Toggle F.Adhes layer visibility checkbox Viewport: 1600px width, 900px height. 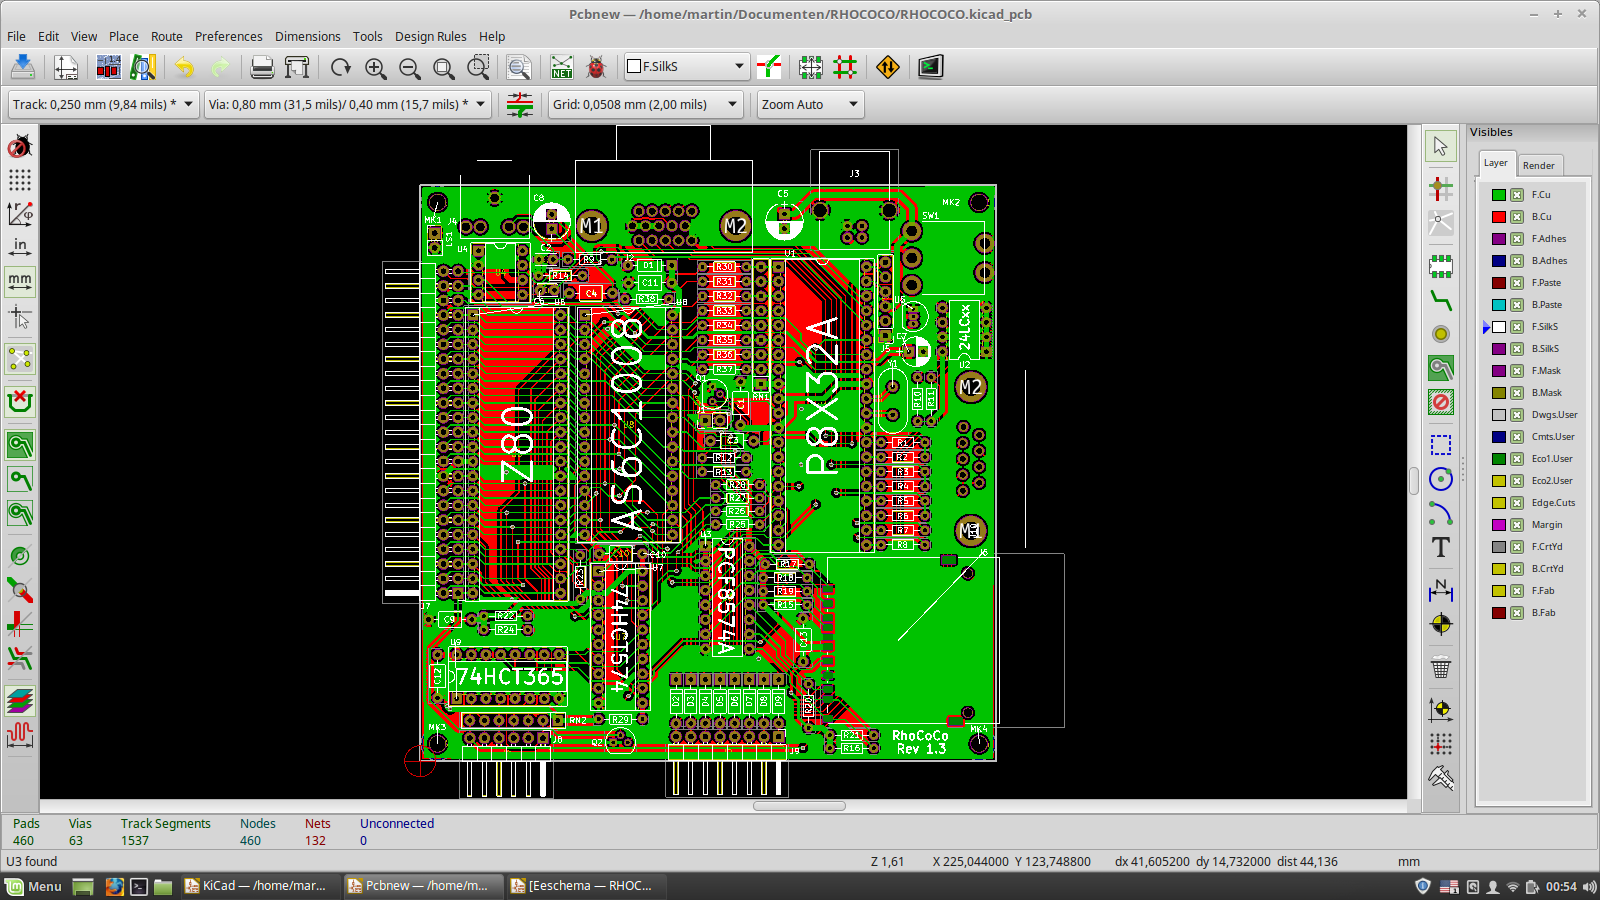1517,239
